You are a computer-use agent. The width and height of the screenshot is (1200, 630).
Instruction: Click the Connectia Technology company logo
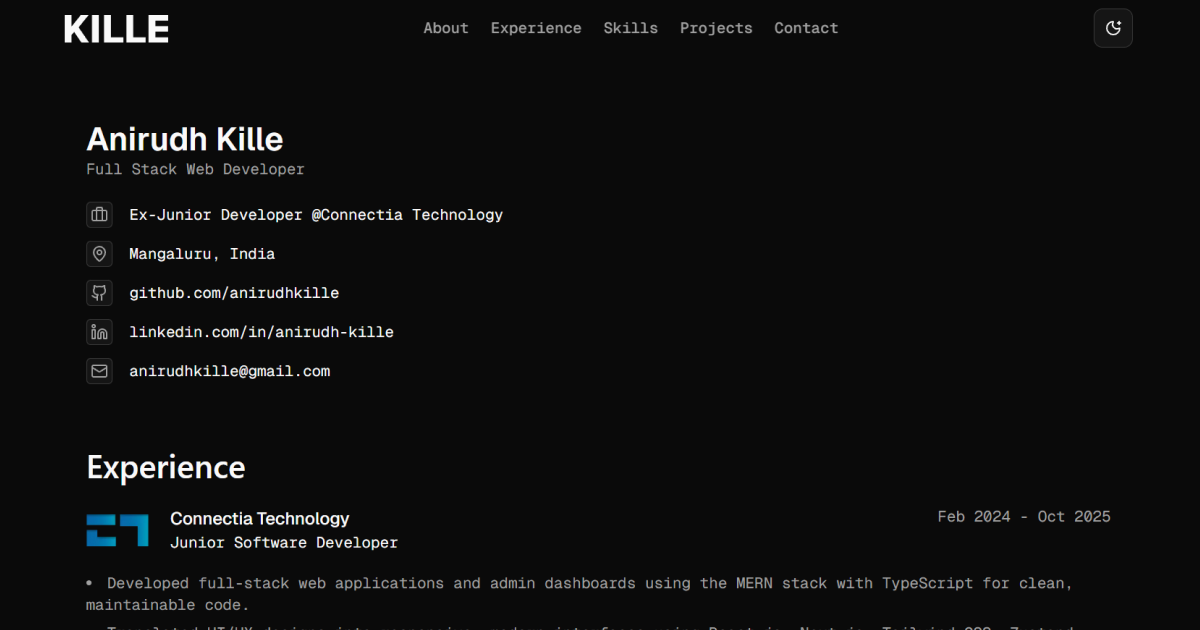point(117,530)
